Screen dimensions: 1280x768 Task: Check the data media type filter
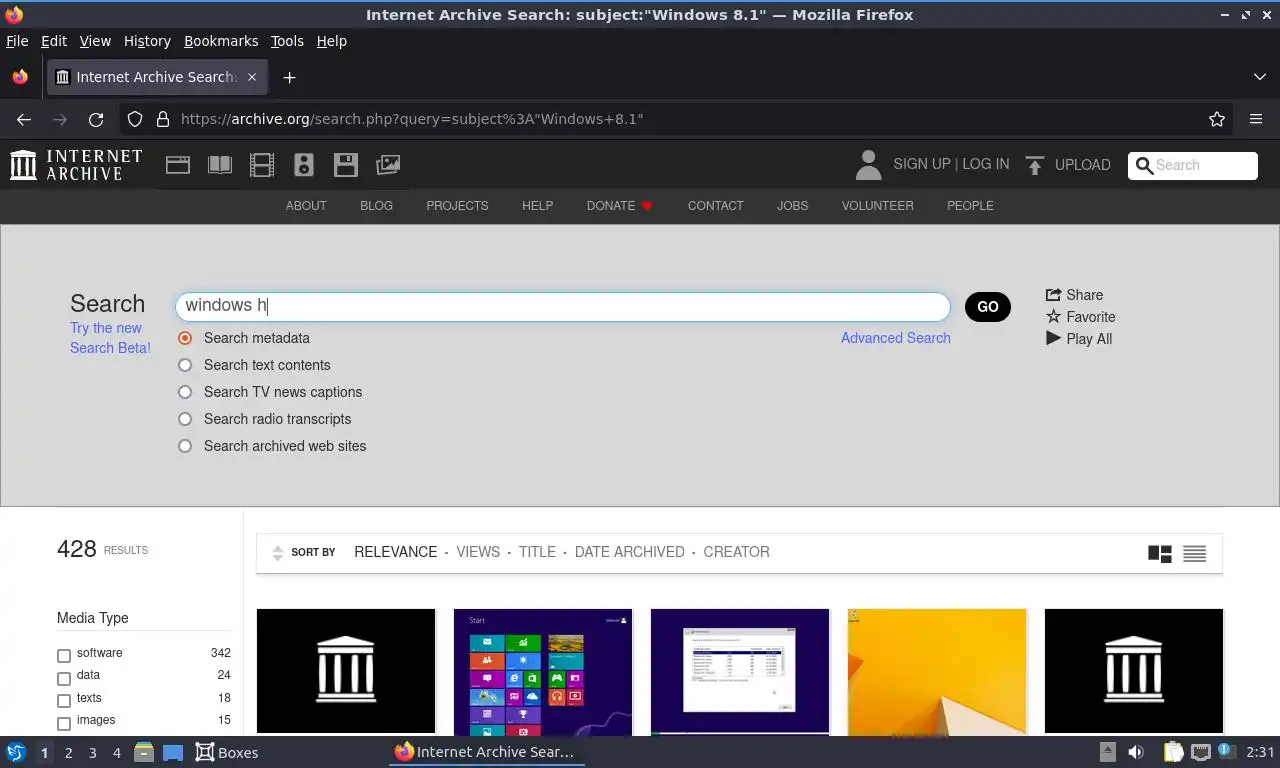[64, 678]
